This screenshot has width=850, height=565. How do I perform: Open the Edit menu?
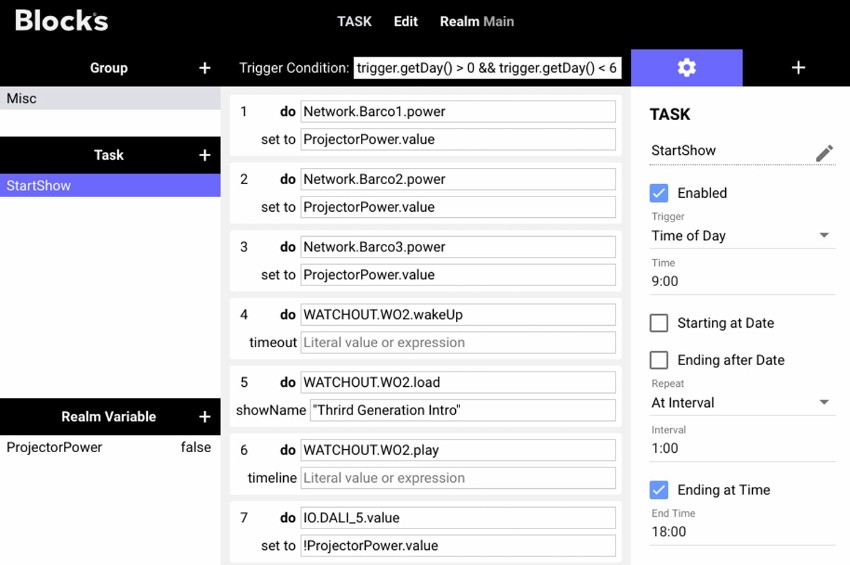(x=406, y=21)
